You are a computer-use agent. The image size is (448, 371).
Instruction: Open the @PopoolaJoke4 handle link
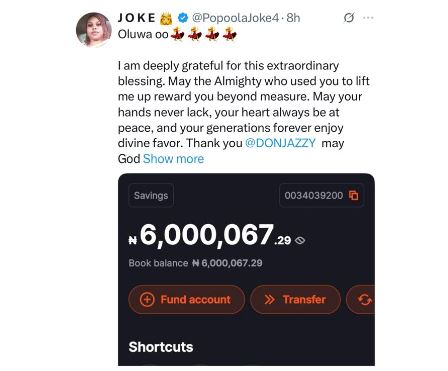235,18
